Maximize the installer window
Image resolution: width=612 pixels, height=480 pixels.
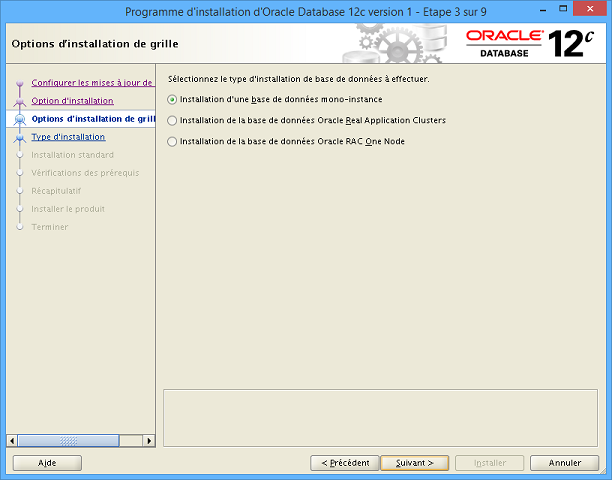coord(563,9)
